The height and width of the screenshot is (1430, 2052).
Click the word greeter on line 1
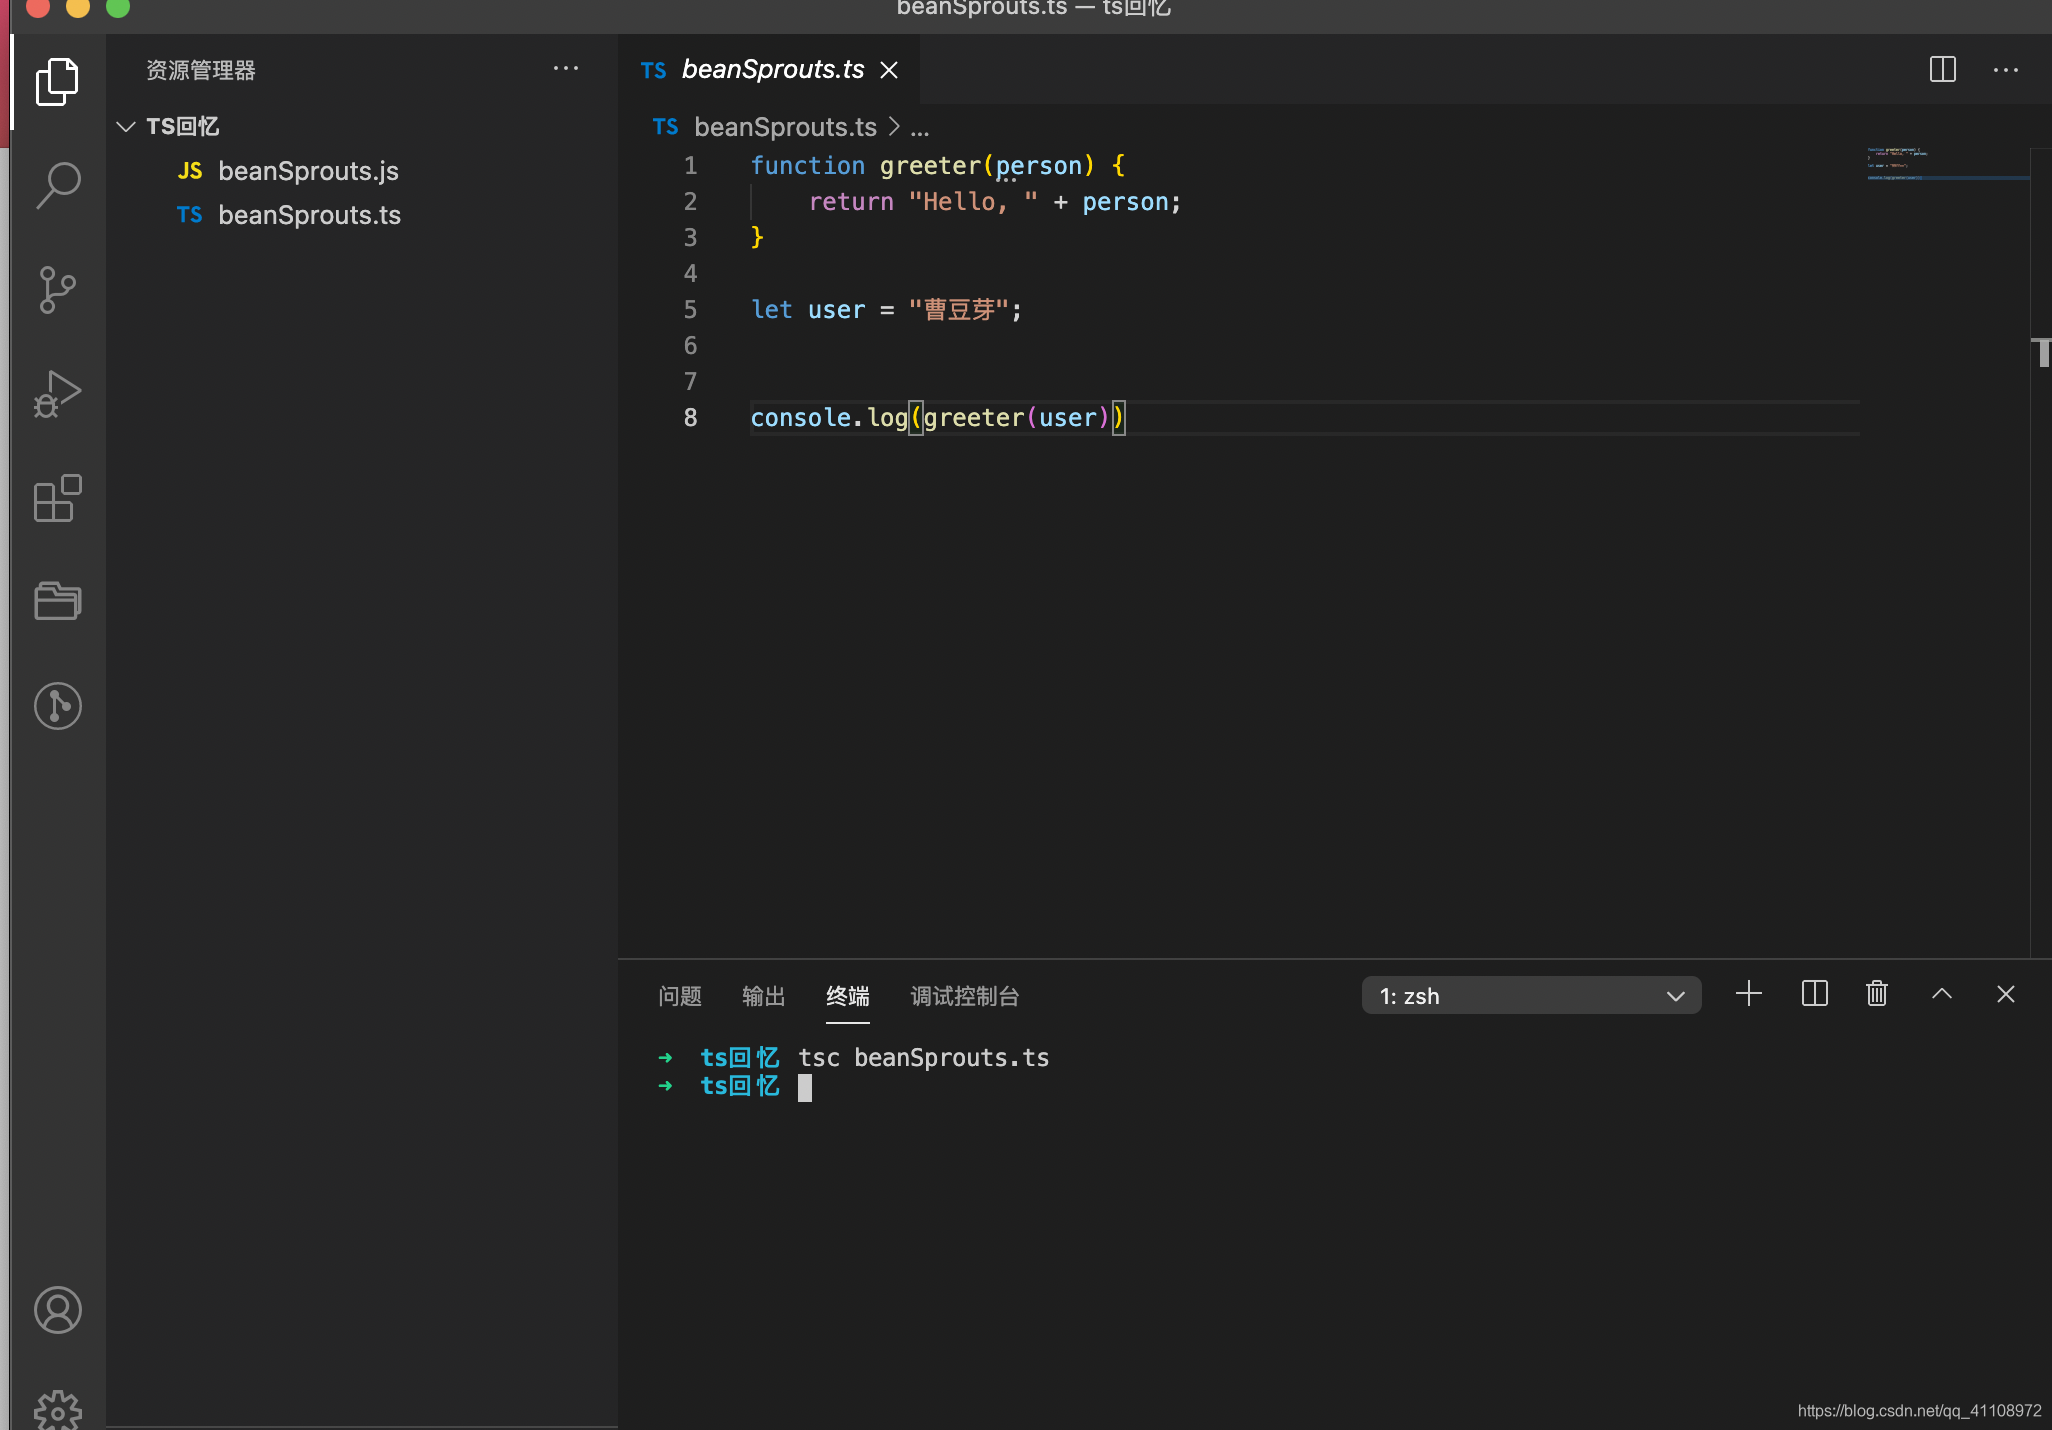point(931,166)
